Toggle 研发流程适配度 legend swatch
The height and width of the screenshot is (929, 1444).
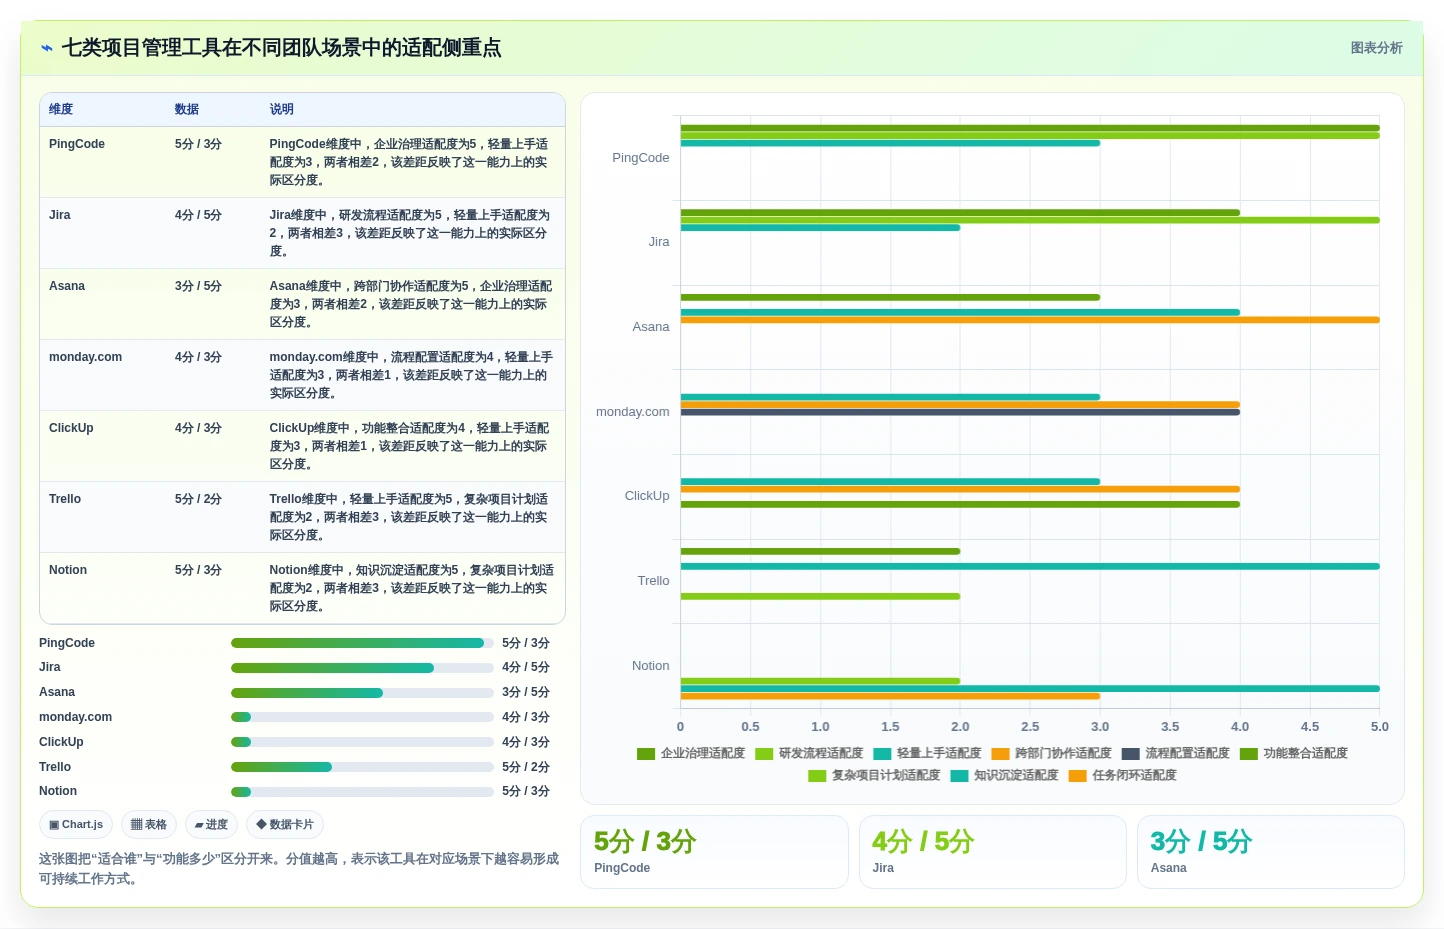point(764,754)
